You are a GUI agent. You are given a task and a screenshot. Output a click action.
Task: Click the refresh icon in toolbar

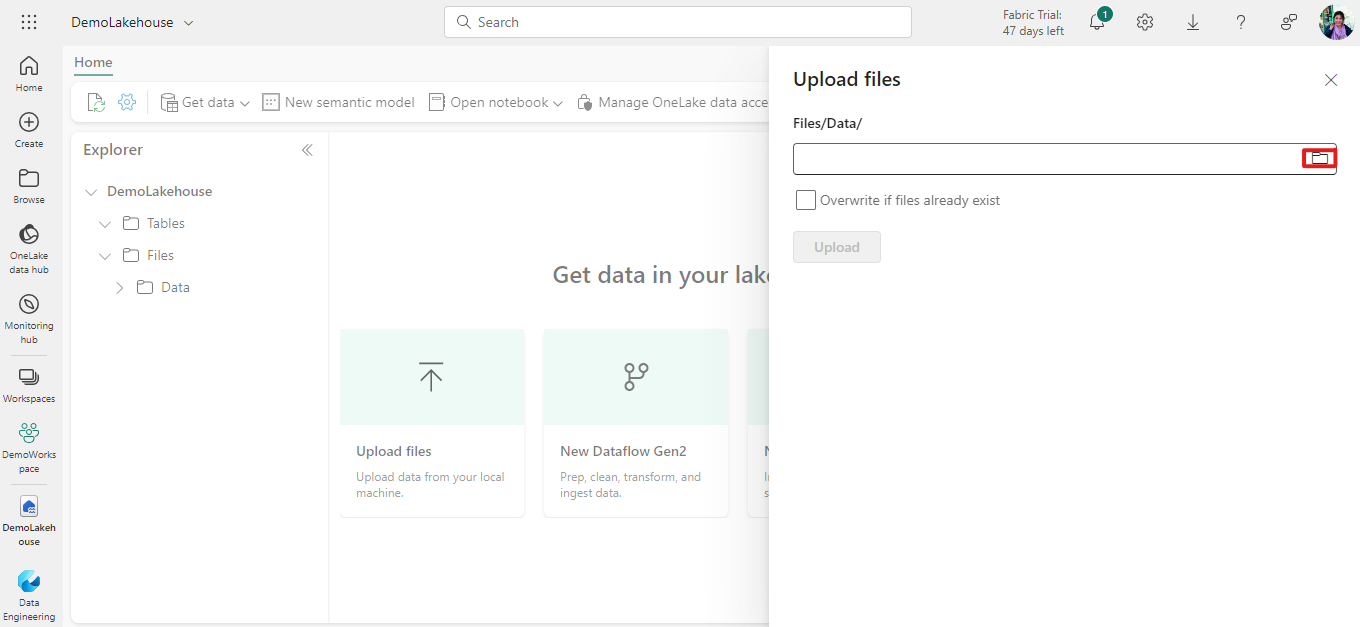click(x=96, y=102)
